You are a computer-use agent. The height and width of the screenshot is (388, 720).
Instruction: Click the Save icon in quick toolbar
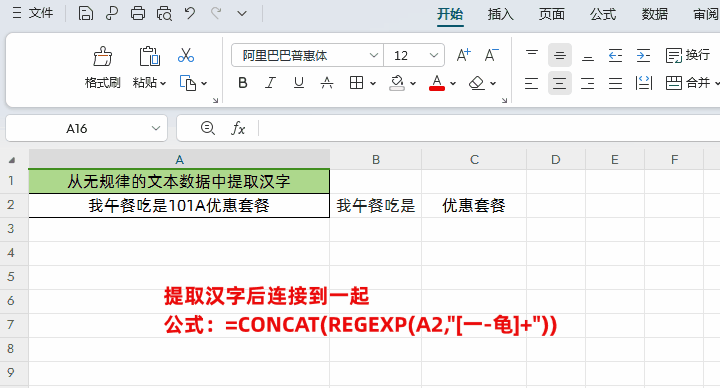click(85, 13)
